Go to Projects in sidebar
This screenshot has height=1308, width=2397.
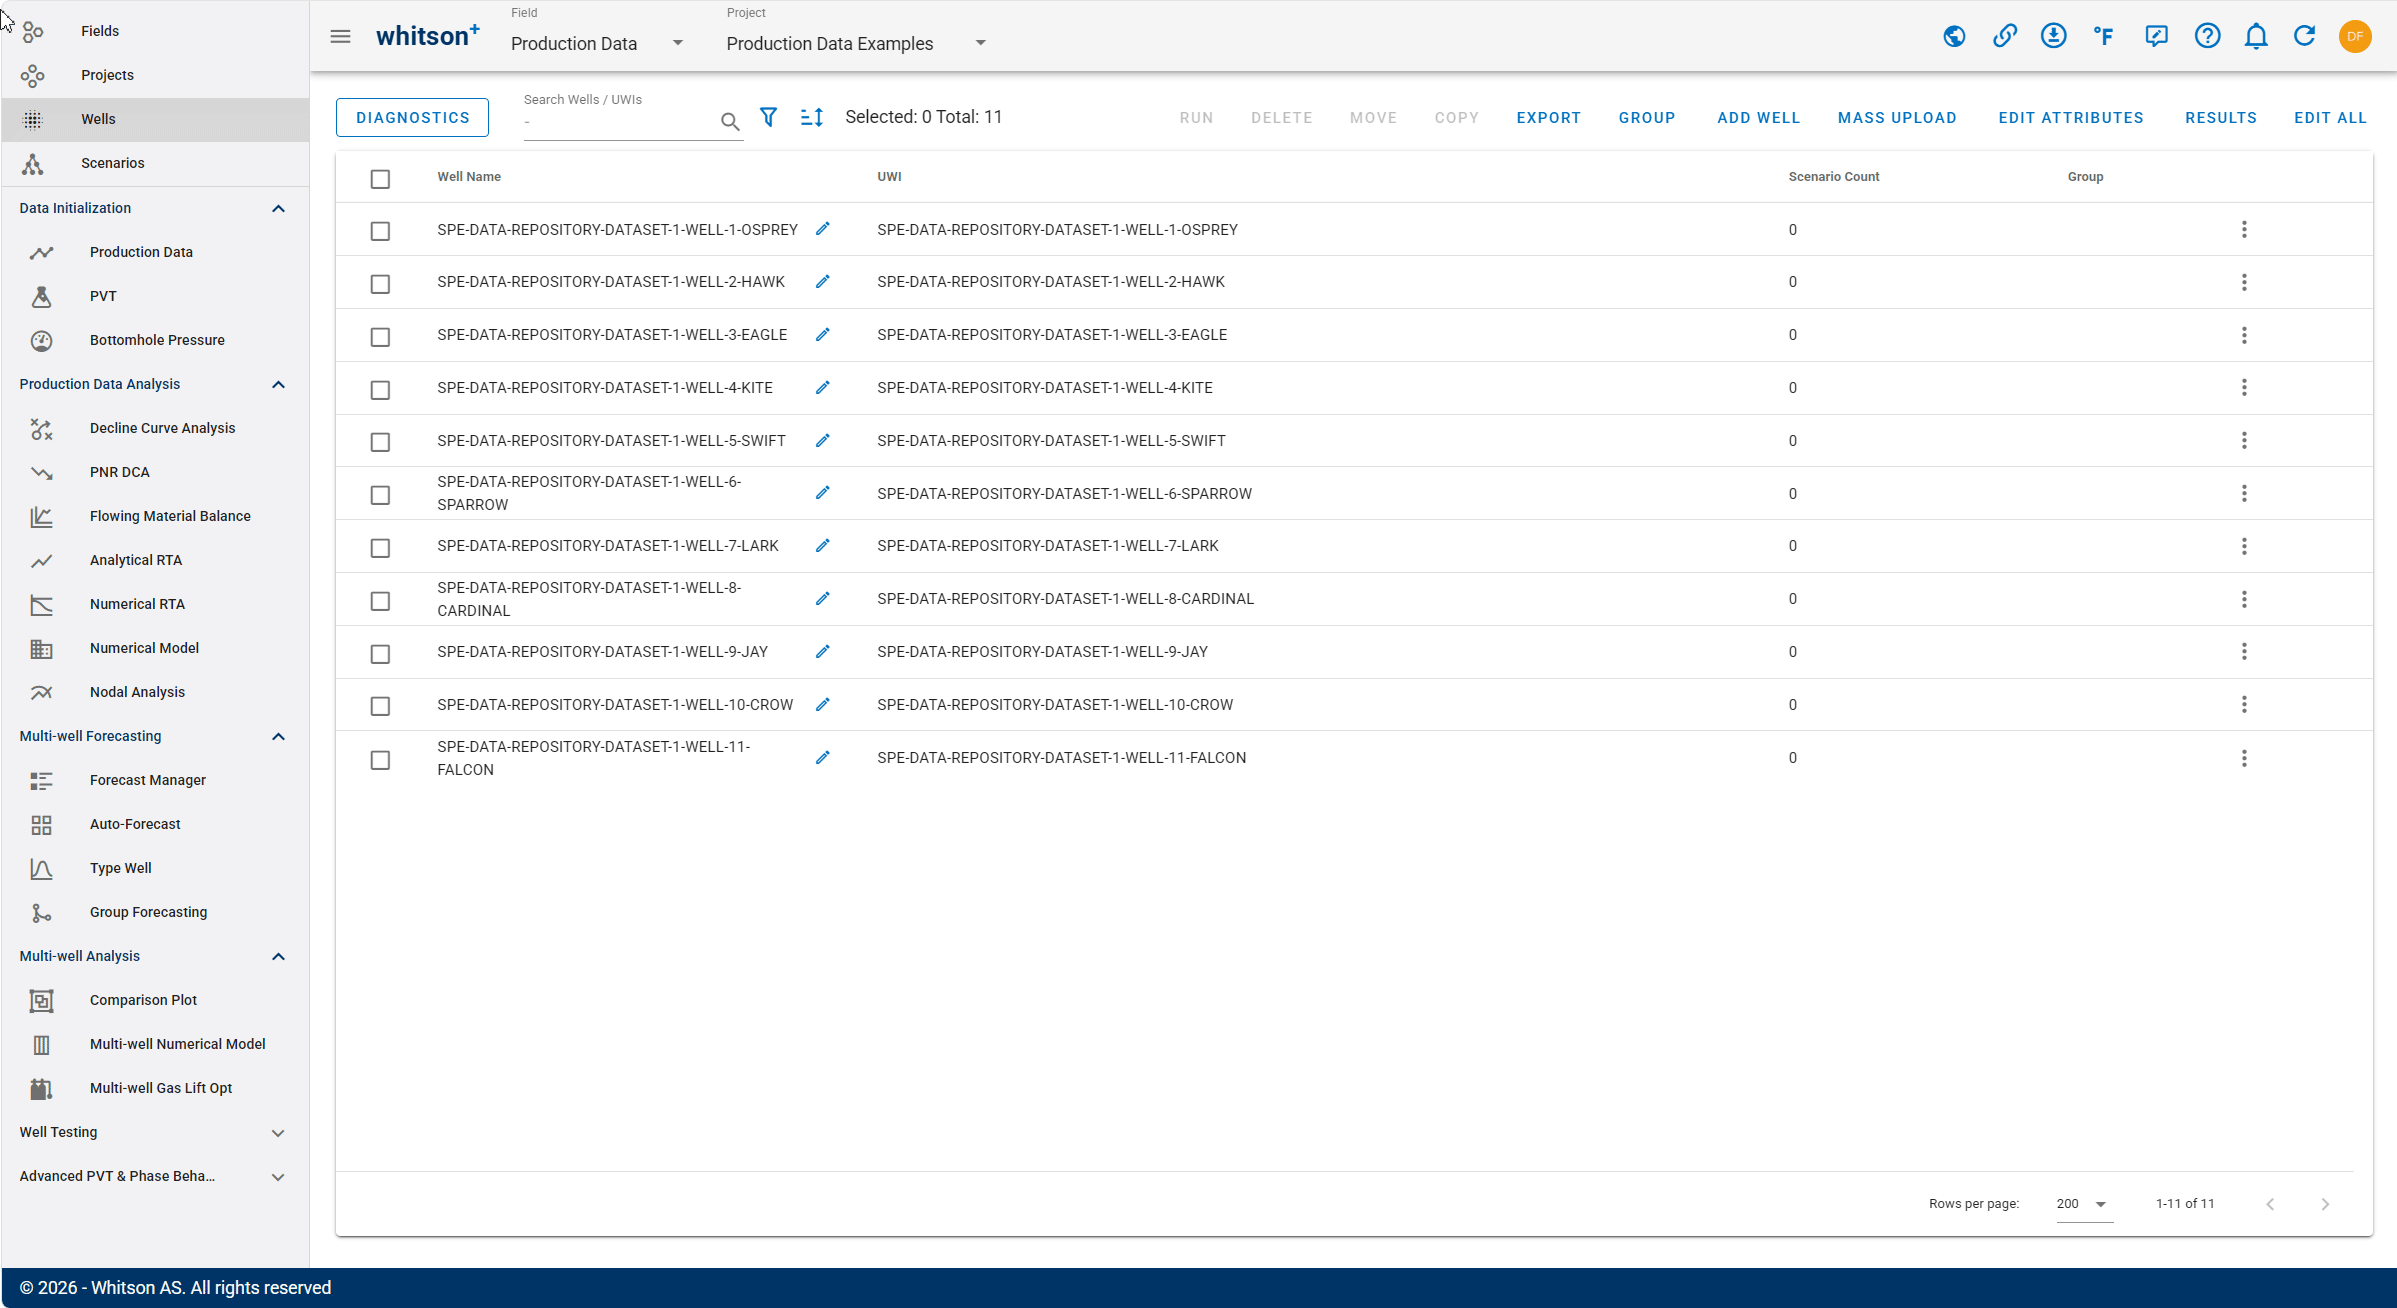pyautogui.click(x=155, y=75)
